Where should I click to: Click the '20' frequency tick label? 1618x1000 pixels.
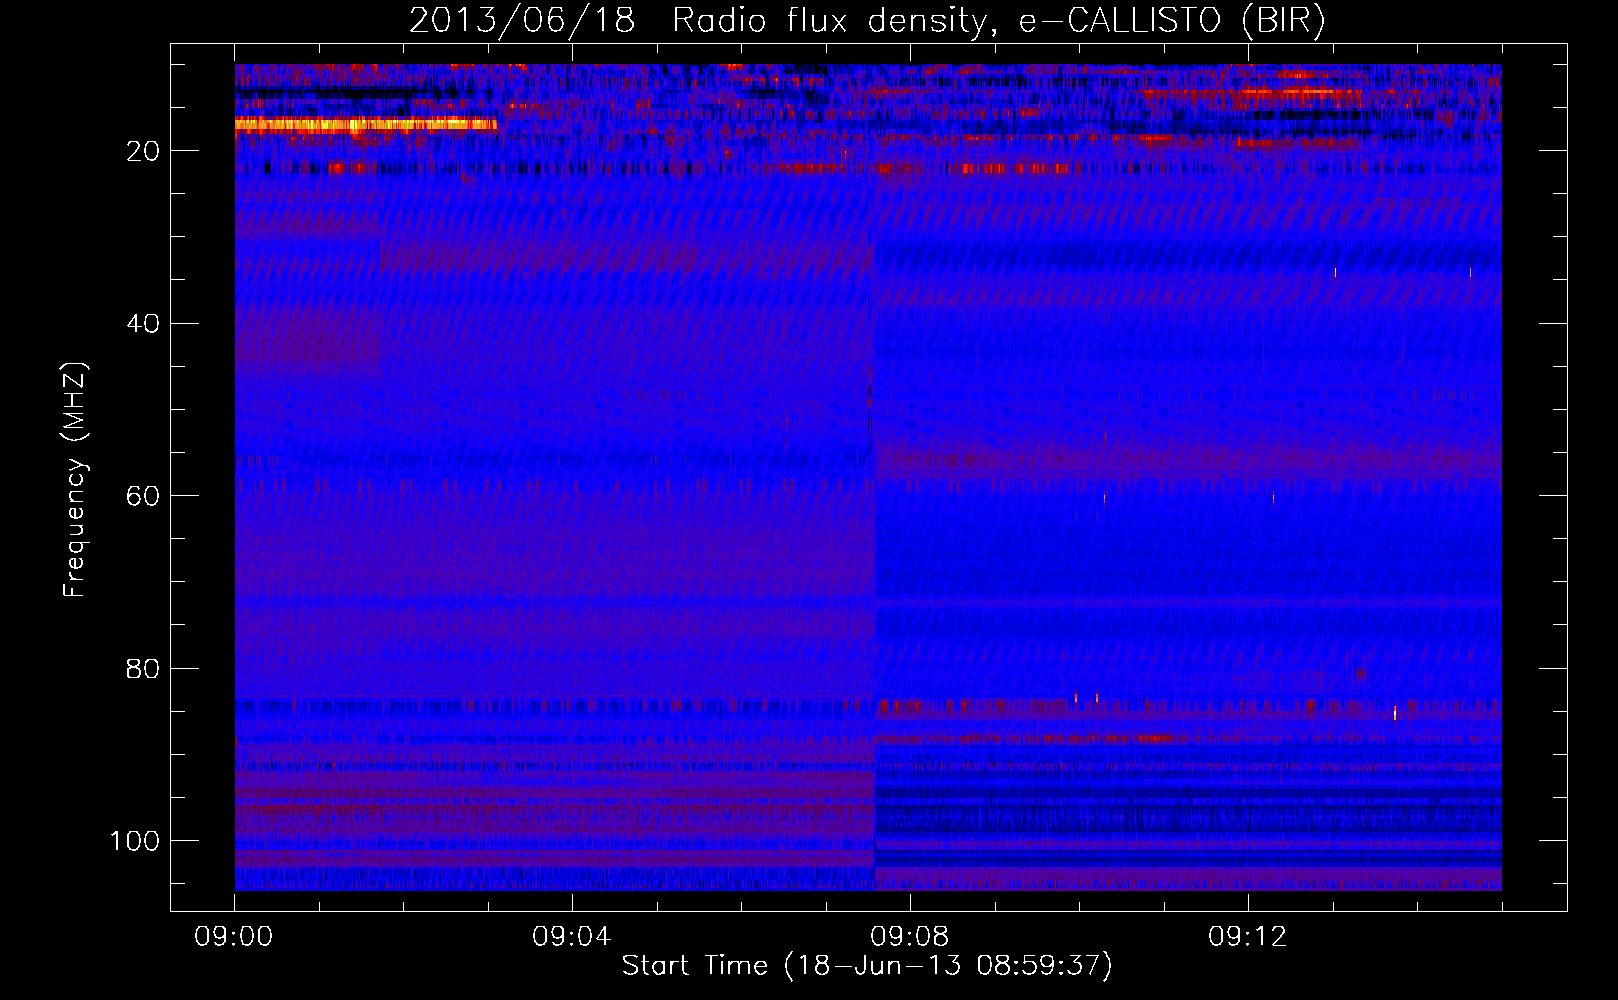(x=144, y=151)
